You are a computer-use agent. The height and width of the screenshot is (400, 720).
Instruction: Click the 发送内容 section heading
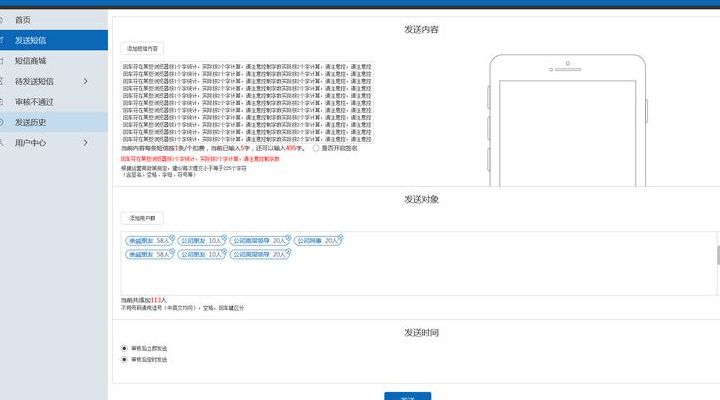coord(421,29)
